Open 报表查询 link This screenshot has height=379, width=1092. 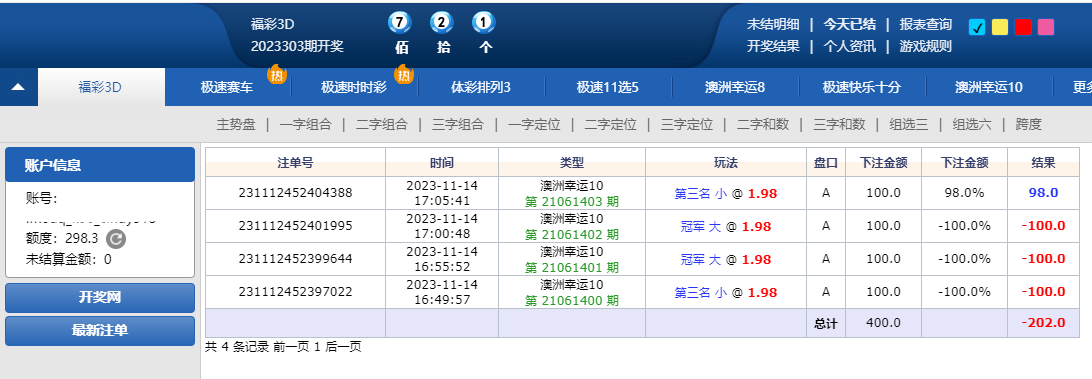926,24
